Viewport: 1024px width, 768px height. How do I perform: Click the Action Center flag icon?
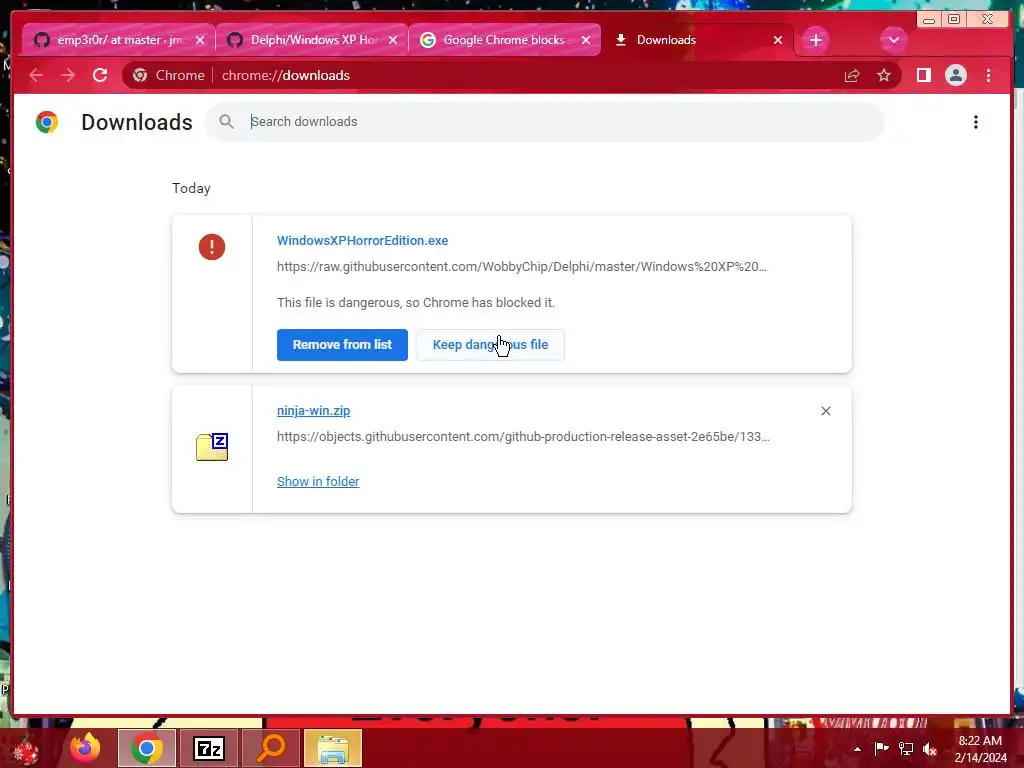[882, 749]
